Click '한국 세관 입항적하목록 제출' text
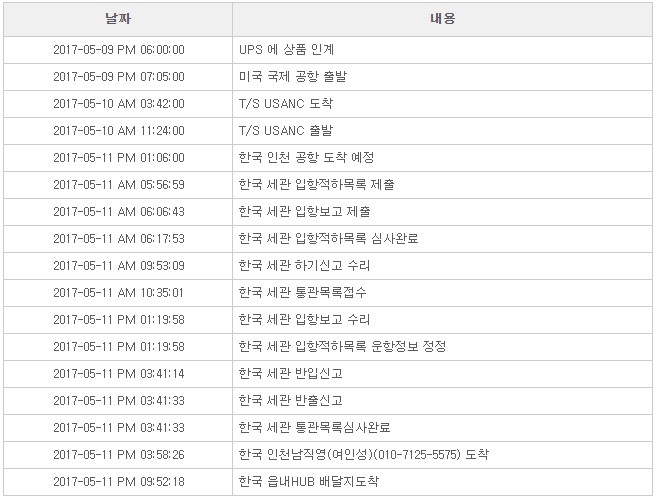656x499 pixels. [317, 184]
